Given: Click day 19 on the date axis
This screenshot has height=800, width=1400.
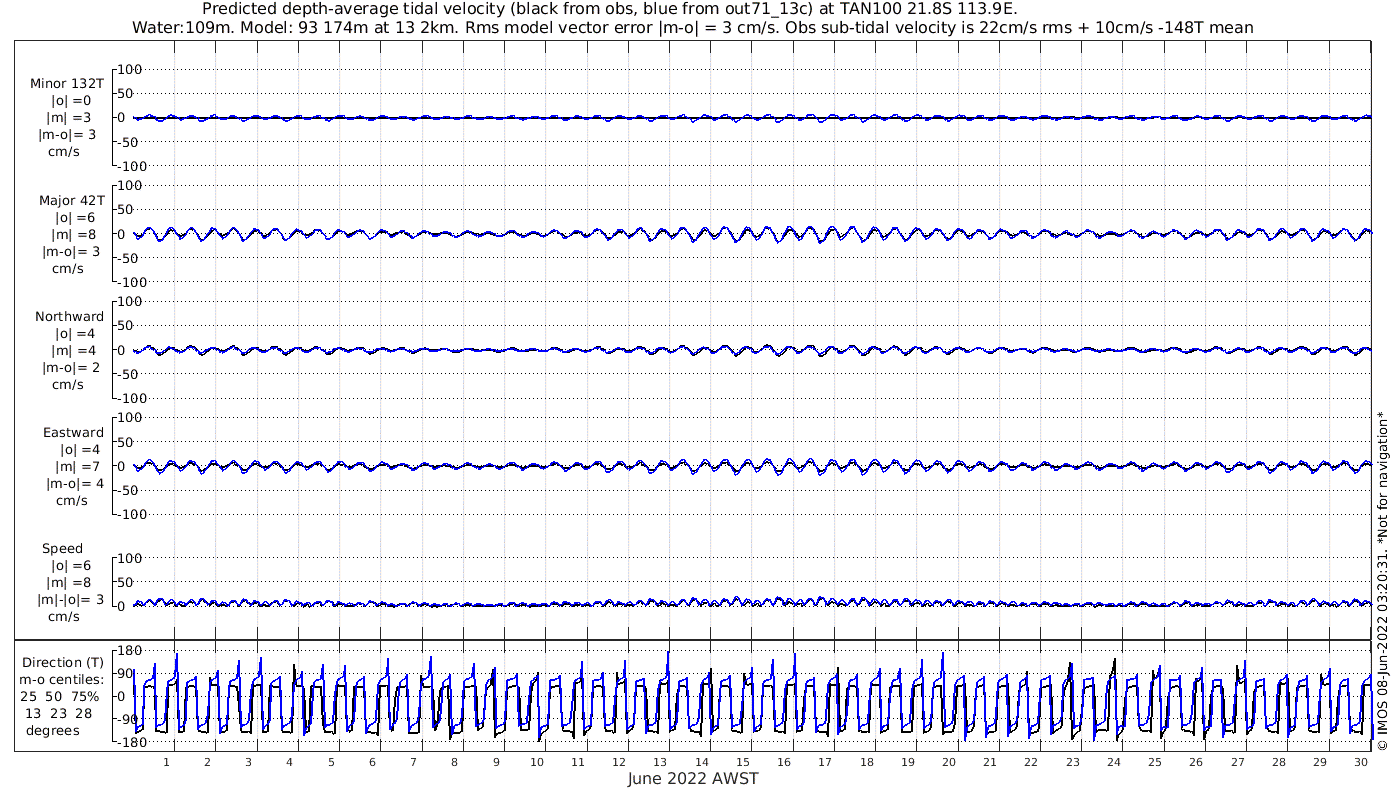Looking at the screenshot, I should 908,762.
